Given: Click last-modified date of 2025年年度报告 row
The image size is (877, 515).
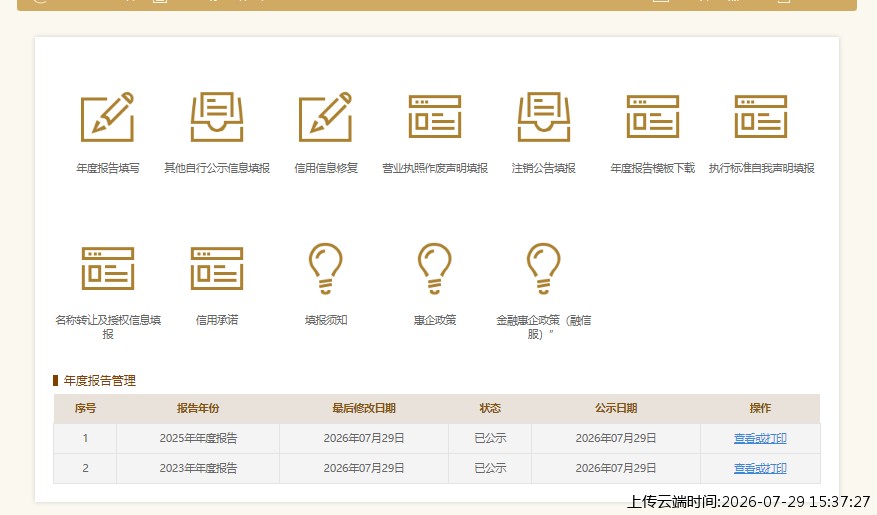Looking at the screenshot, I should (364, 438).
